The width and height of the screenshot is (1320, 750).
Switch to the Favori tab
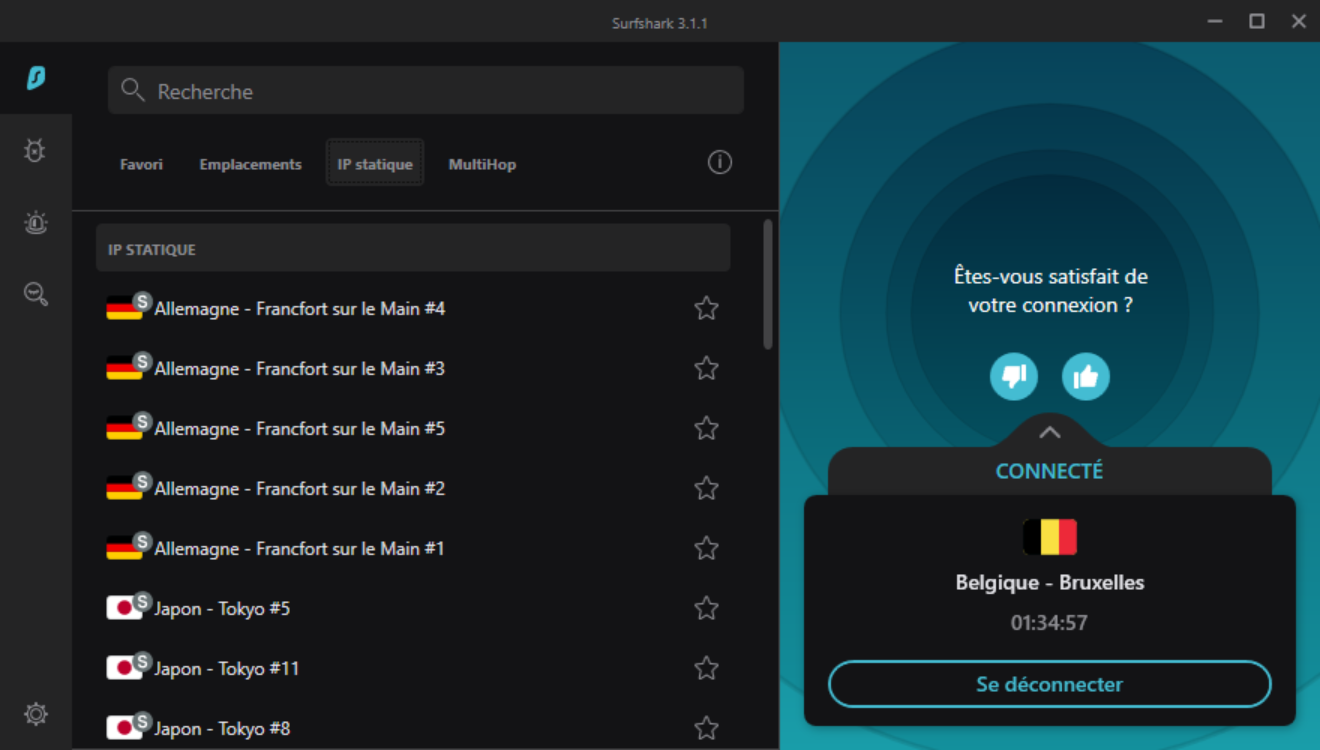141,164
